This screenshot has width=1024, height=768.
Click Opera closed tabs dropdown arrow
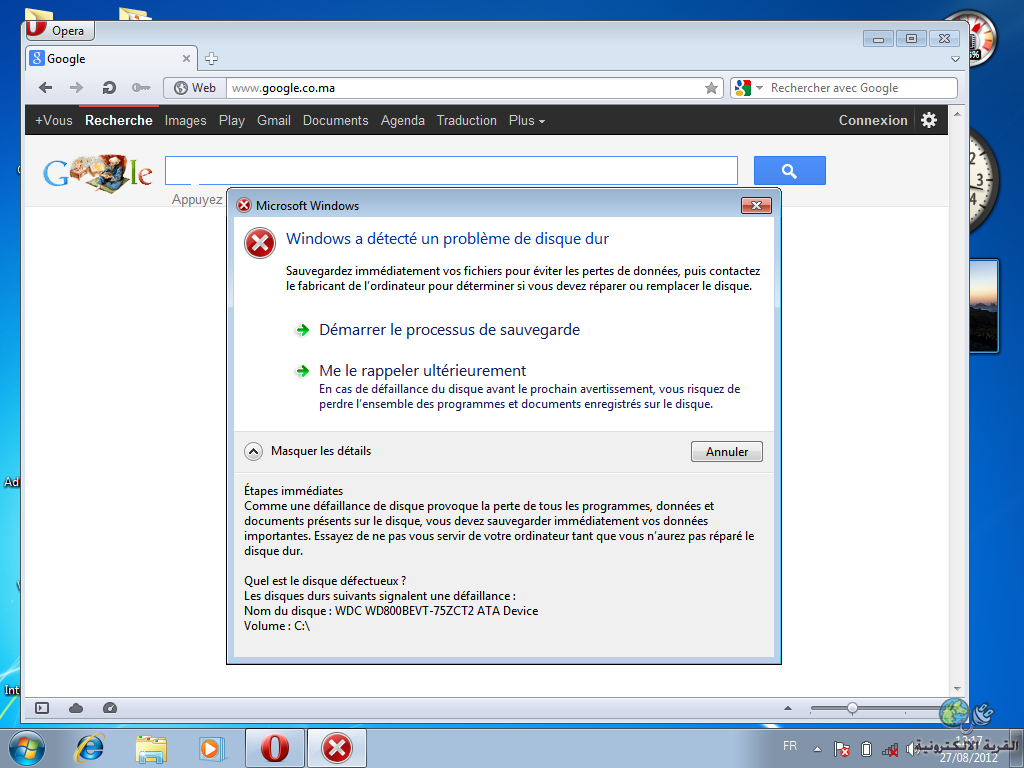point(955,59)
